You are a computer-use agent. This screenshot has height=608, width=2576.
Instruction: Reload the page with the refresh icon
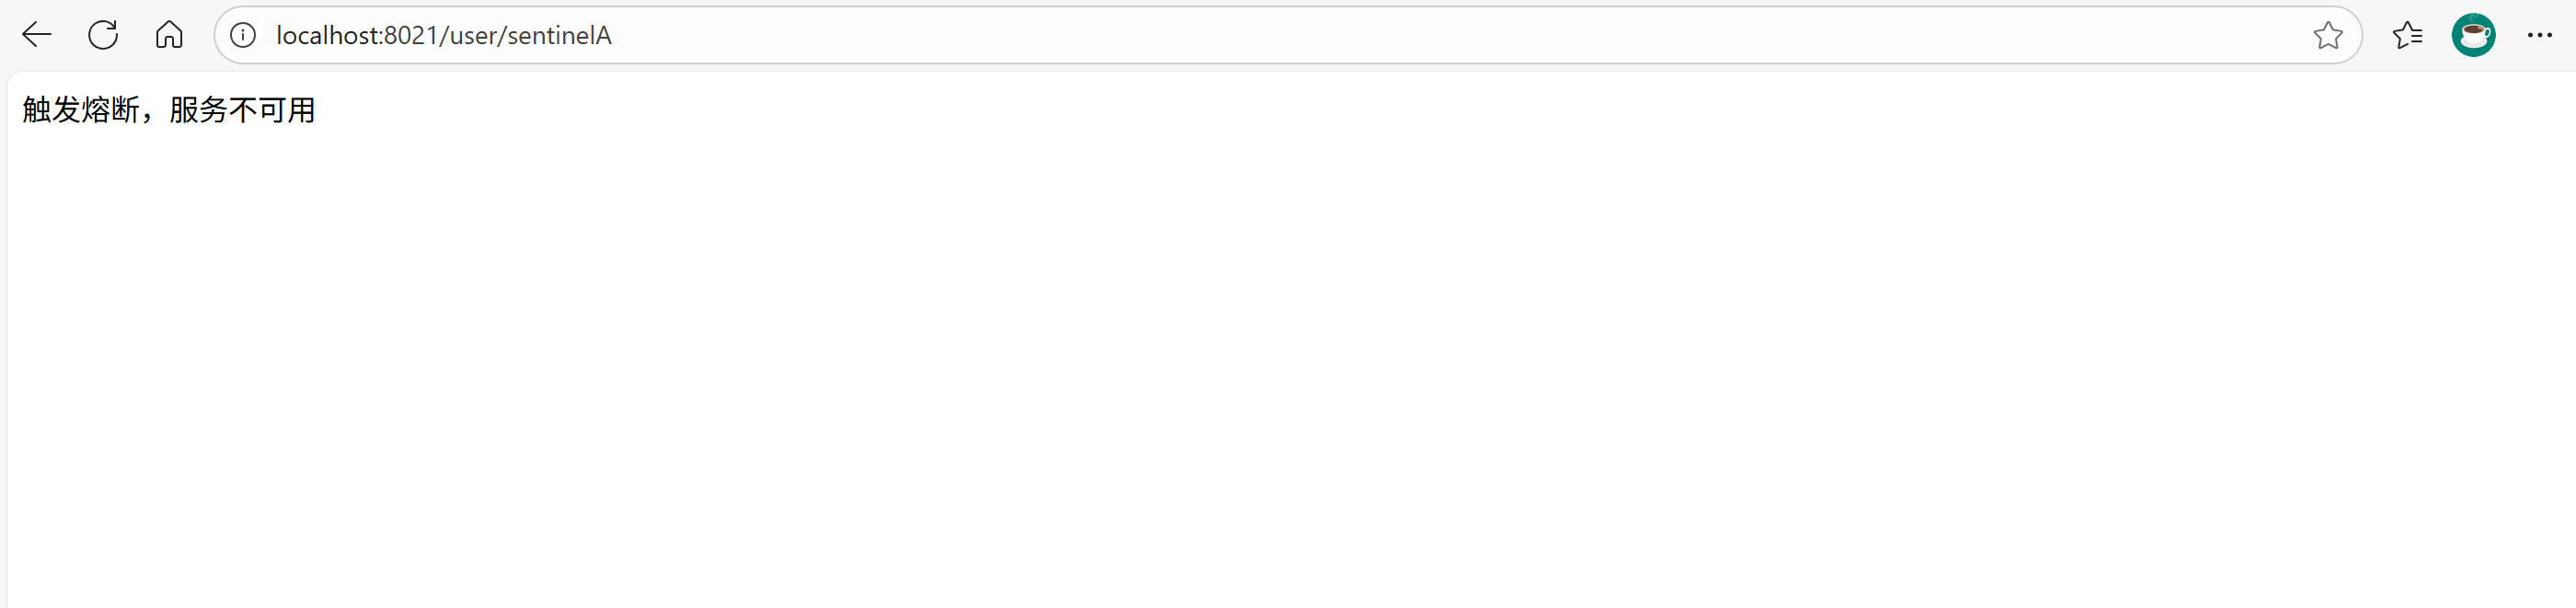point(103,35)
